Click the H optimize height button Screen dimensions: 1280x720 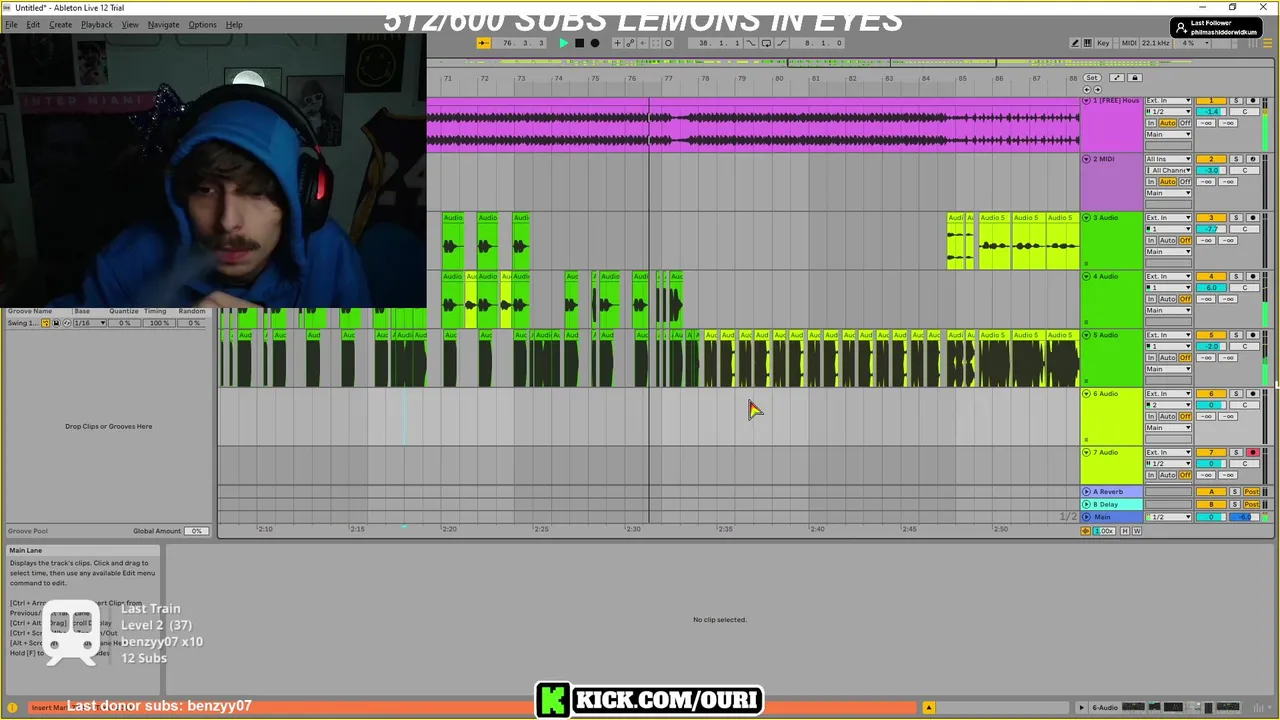pos(1124,531)
